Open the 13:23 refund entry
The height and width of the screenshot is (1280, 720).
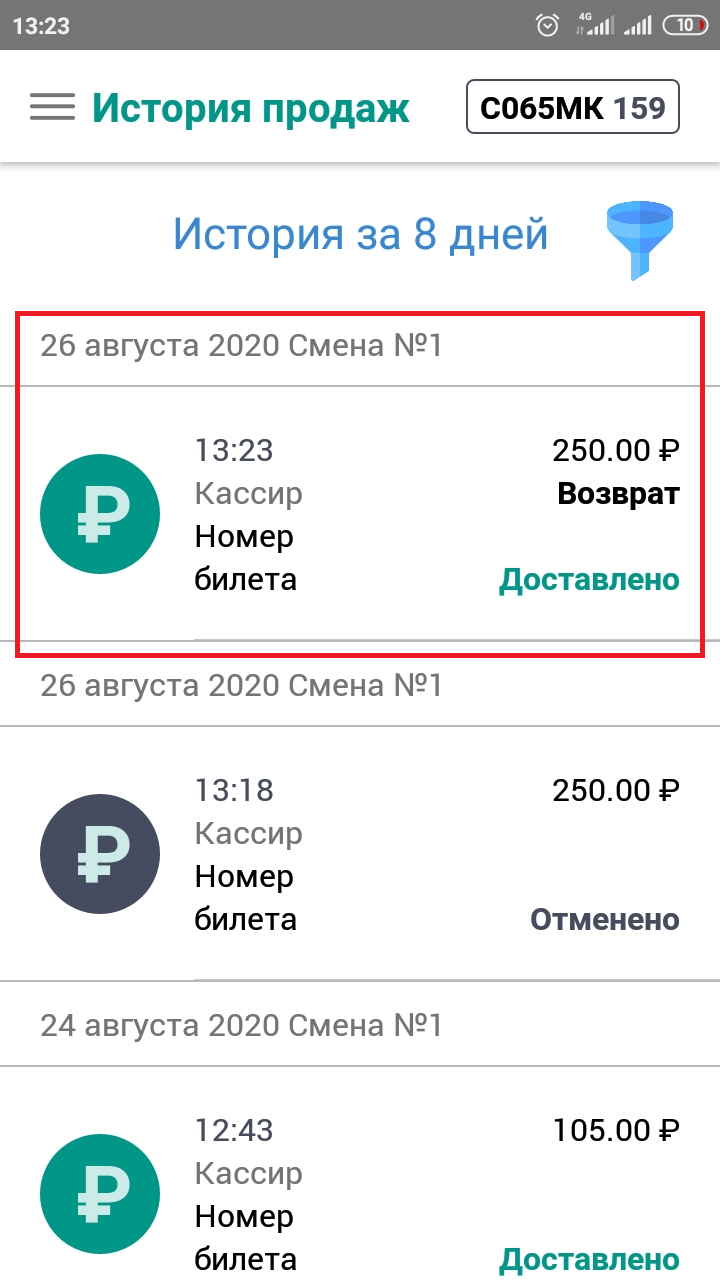[x=360, y=513]
